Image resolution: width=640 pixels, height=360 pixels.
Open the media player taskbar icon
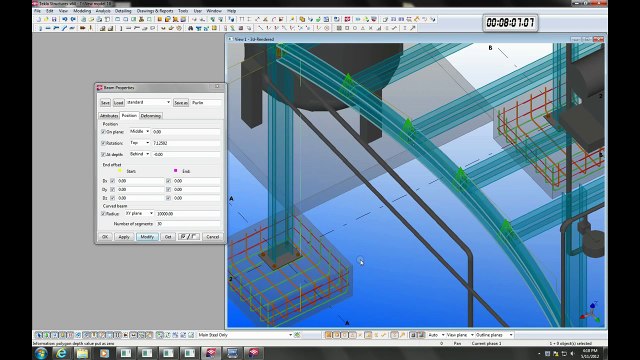click(x=104, y=353)
